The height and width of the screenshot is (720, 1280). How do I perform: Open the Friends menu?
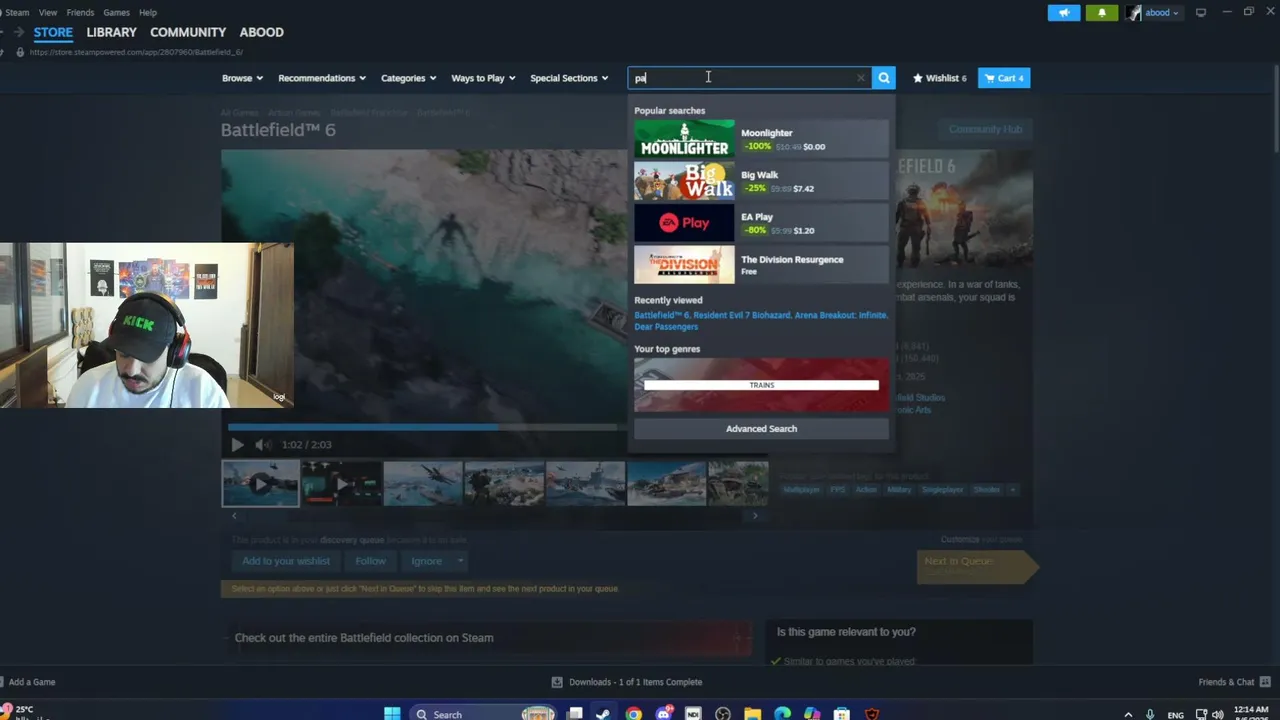click(x=80, y=13)
